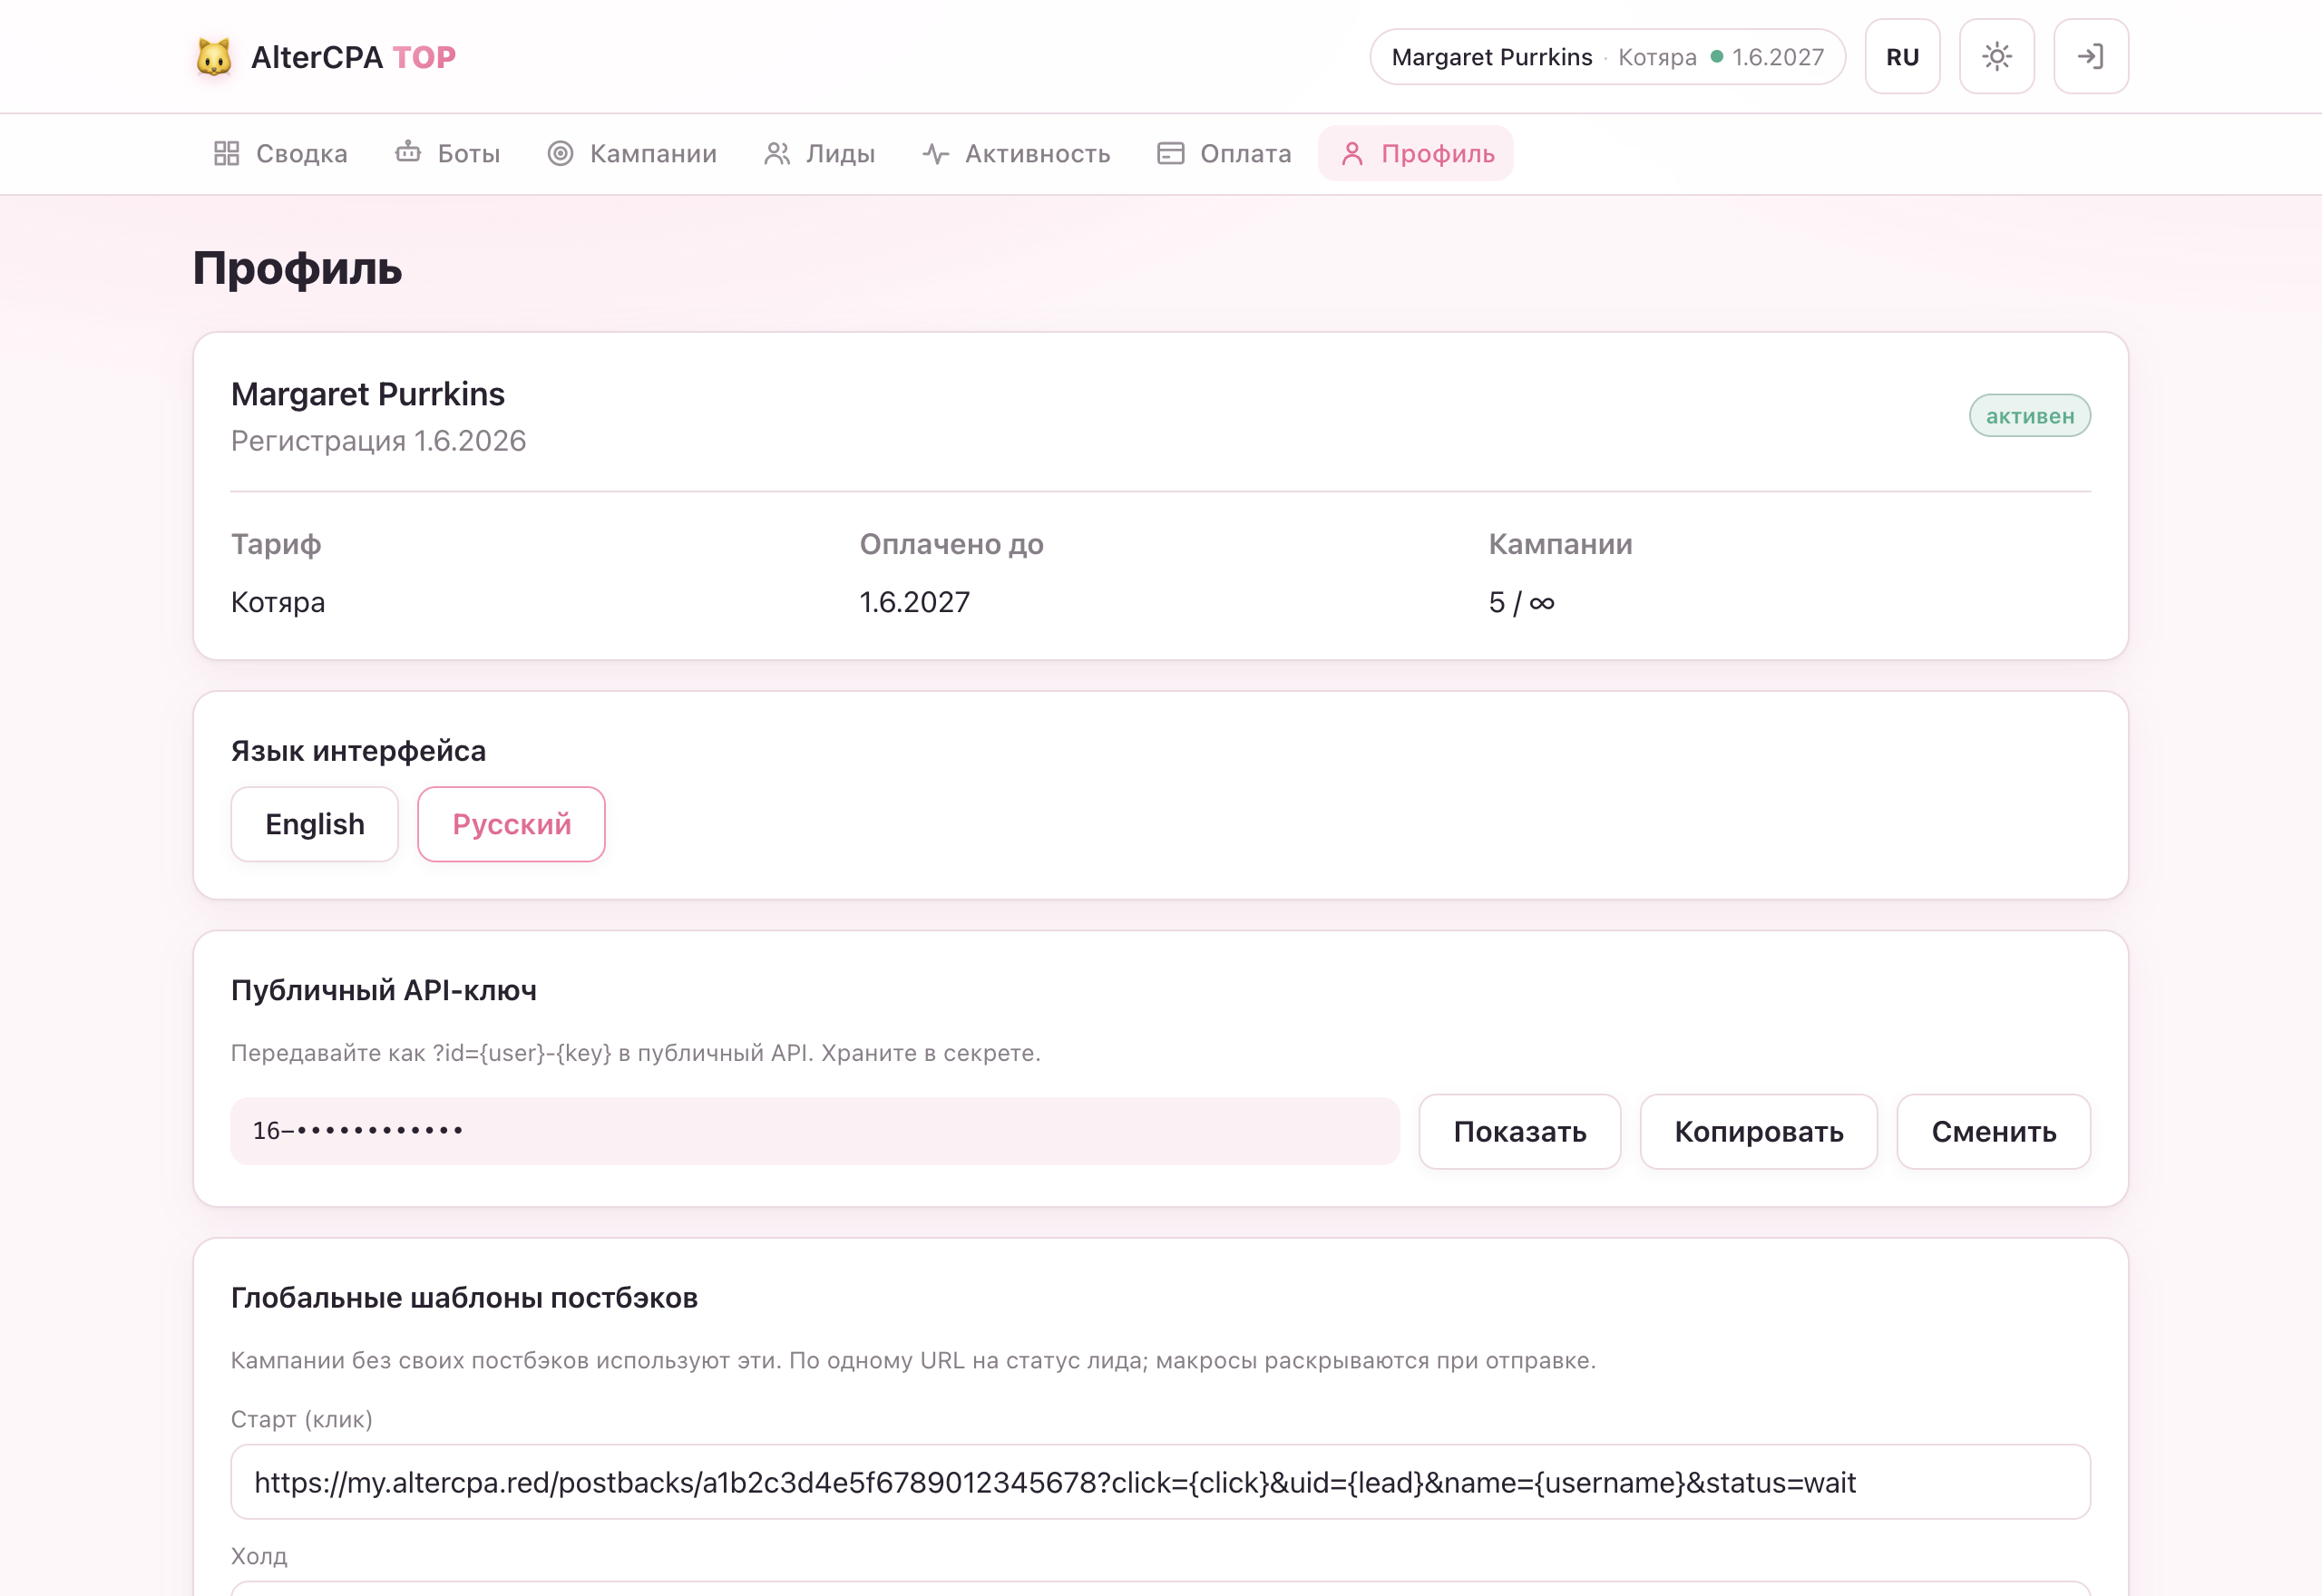Open the Активность tab
This screenshot has height=1596, width=2322.
1016,153
